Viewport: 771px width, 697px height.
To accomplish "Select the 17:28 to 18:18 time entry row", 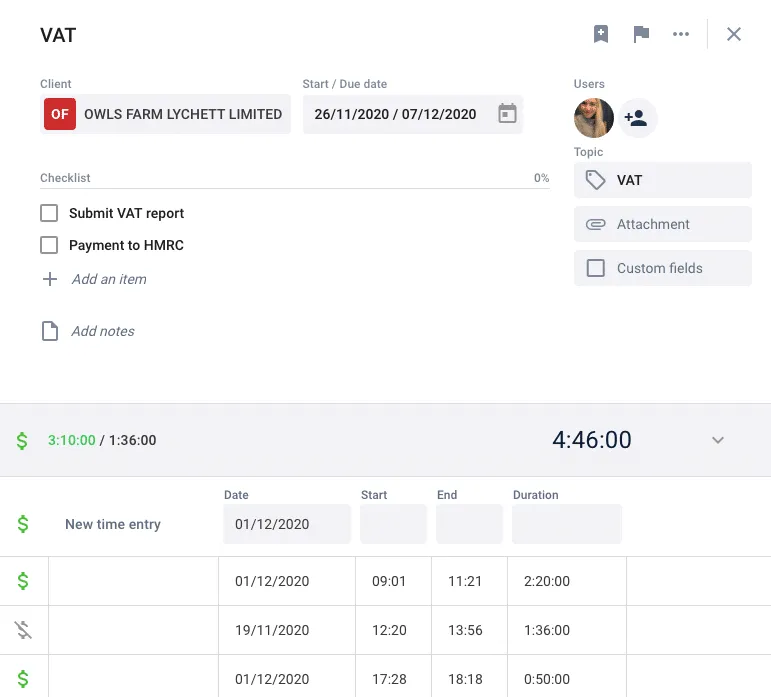I will point(386,676).
